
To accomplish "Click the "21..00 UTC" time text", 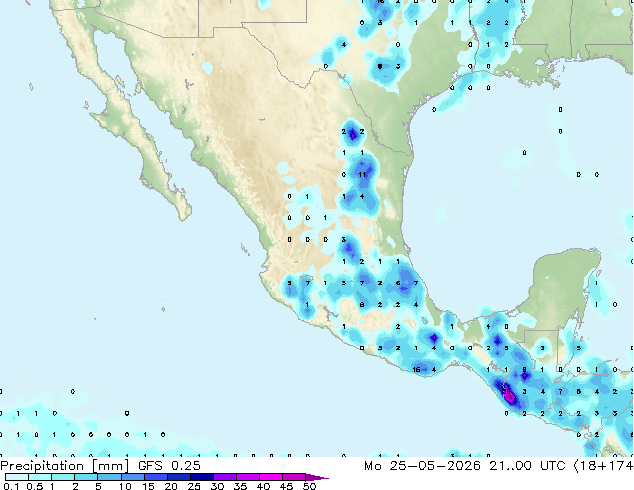I will (527, 466).
